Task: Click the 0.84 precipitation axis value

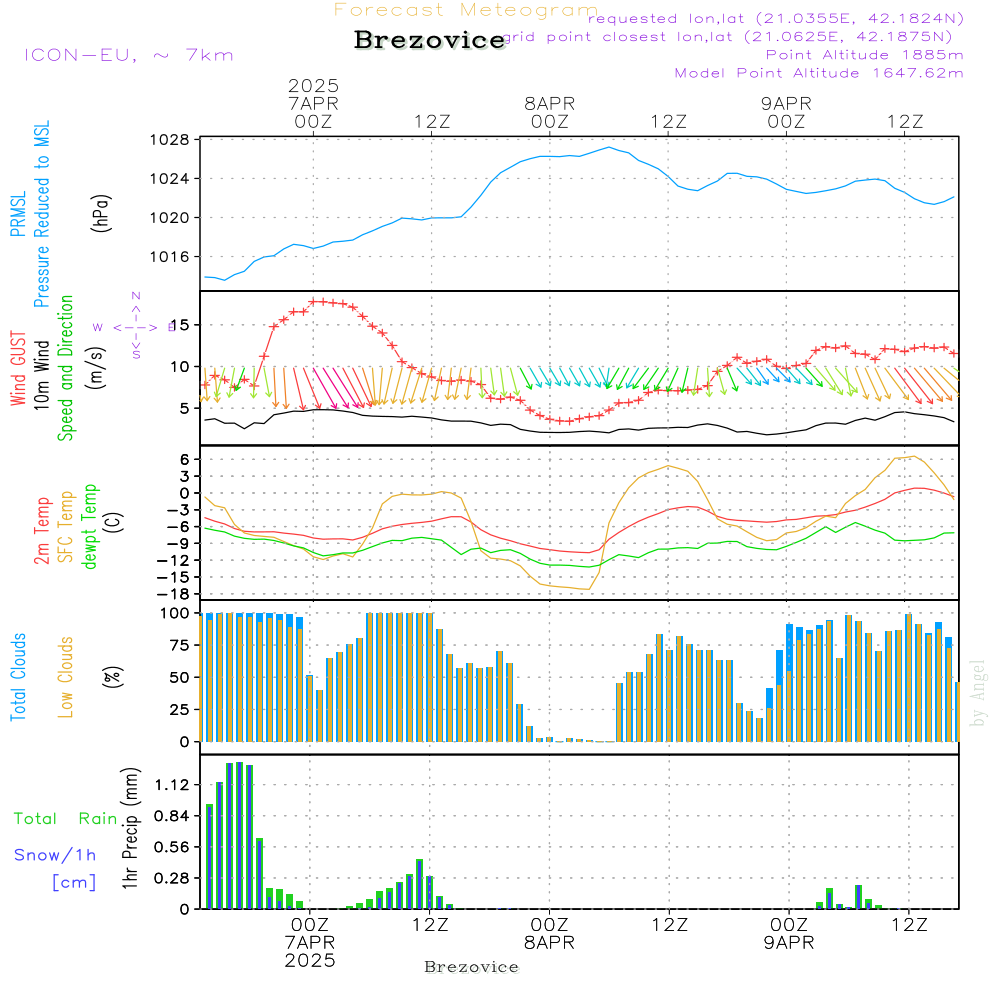Action: pyautogui.click(x=172, y=816)
